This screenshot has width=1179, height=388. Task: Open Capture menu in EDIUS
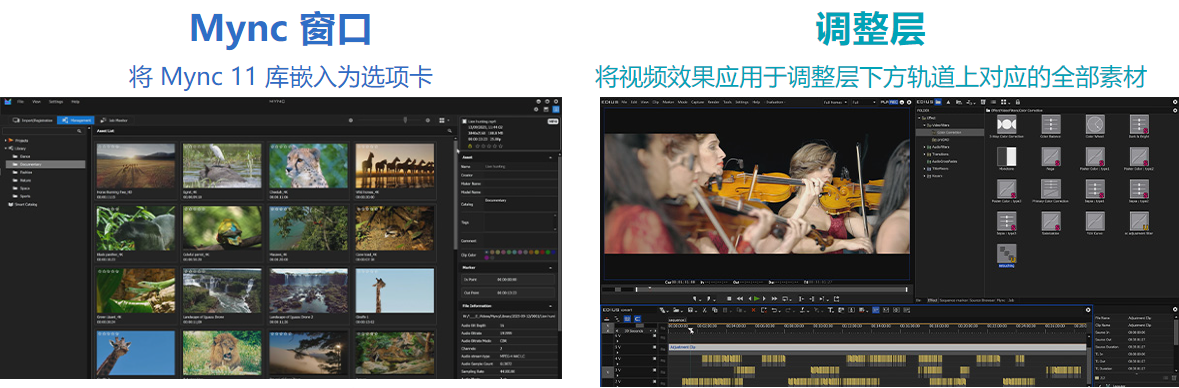click(697, 102)
